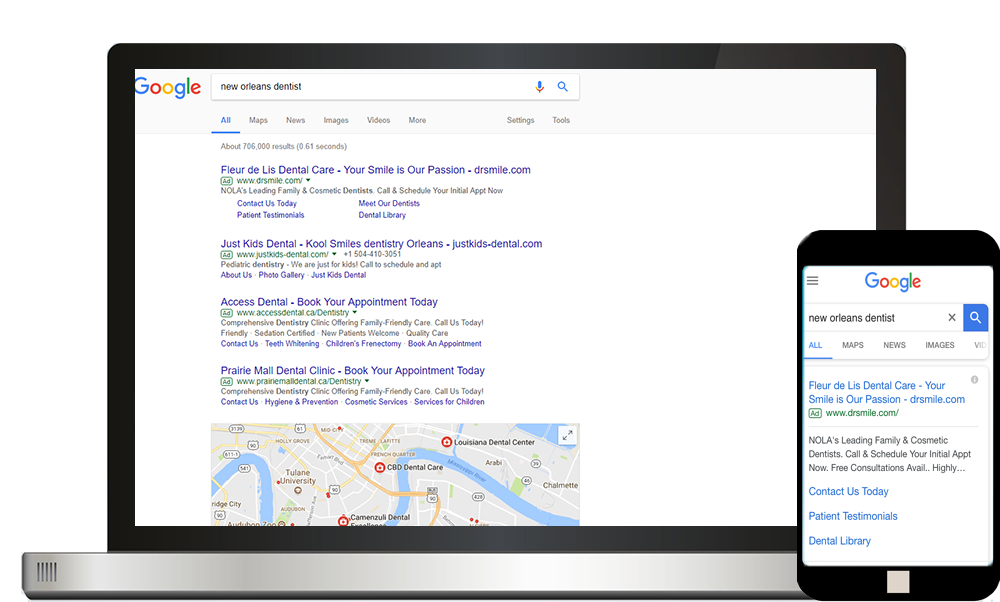Expand the justkids-dental.com URL dropdown arrow
Viewport: 1000px width, 602px height.
[334, 254]
